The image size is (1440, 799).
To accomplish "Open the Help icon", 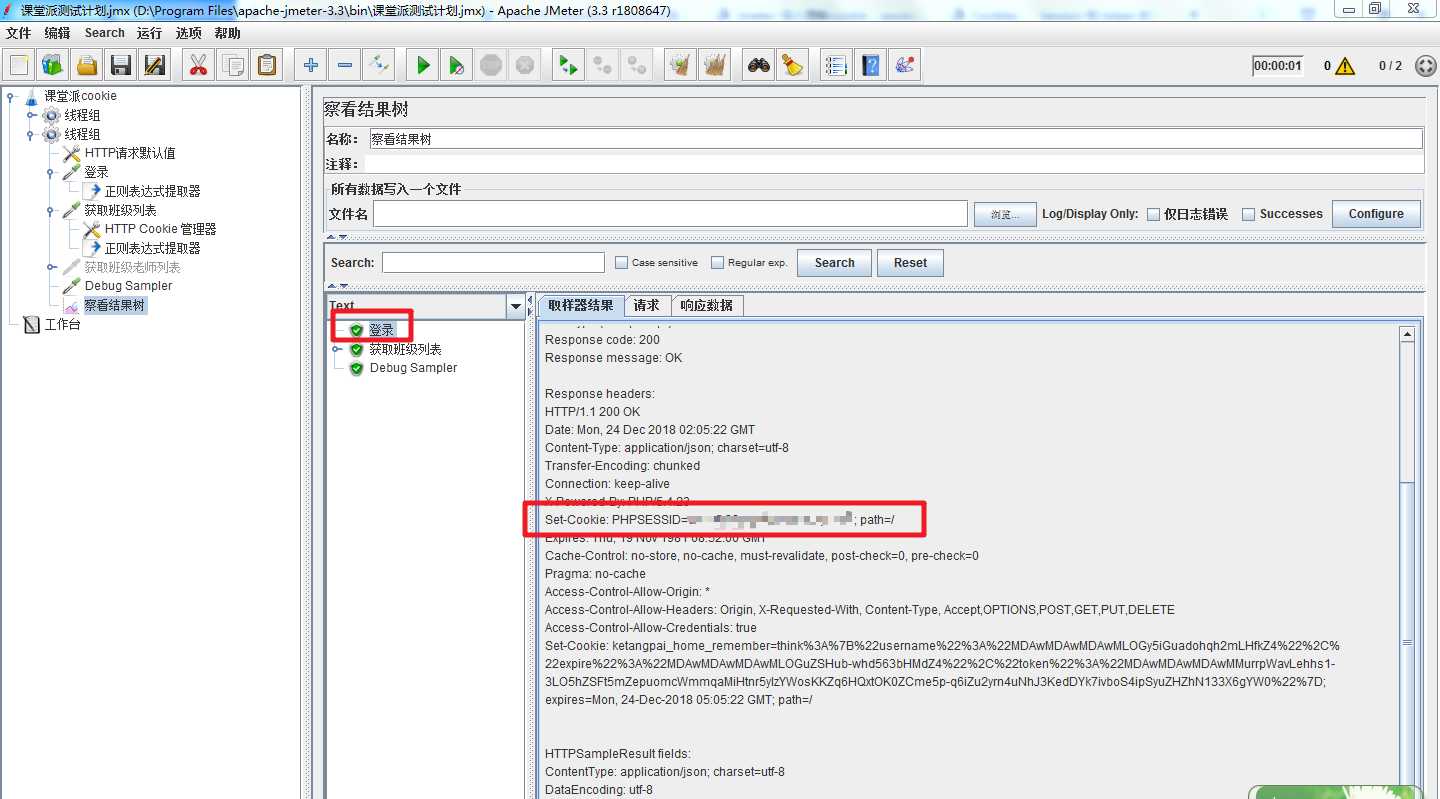I will [871, 65].
